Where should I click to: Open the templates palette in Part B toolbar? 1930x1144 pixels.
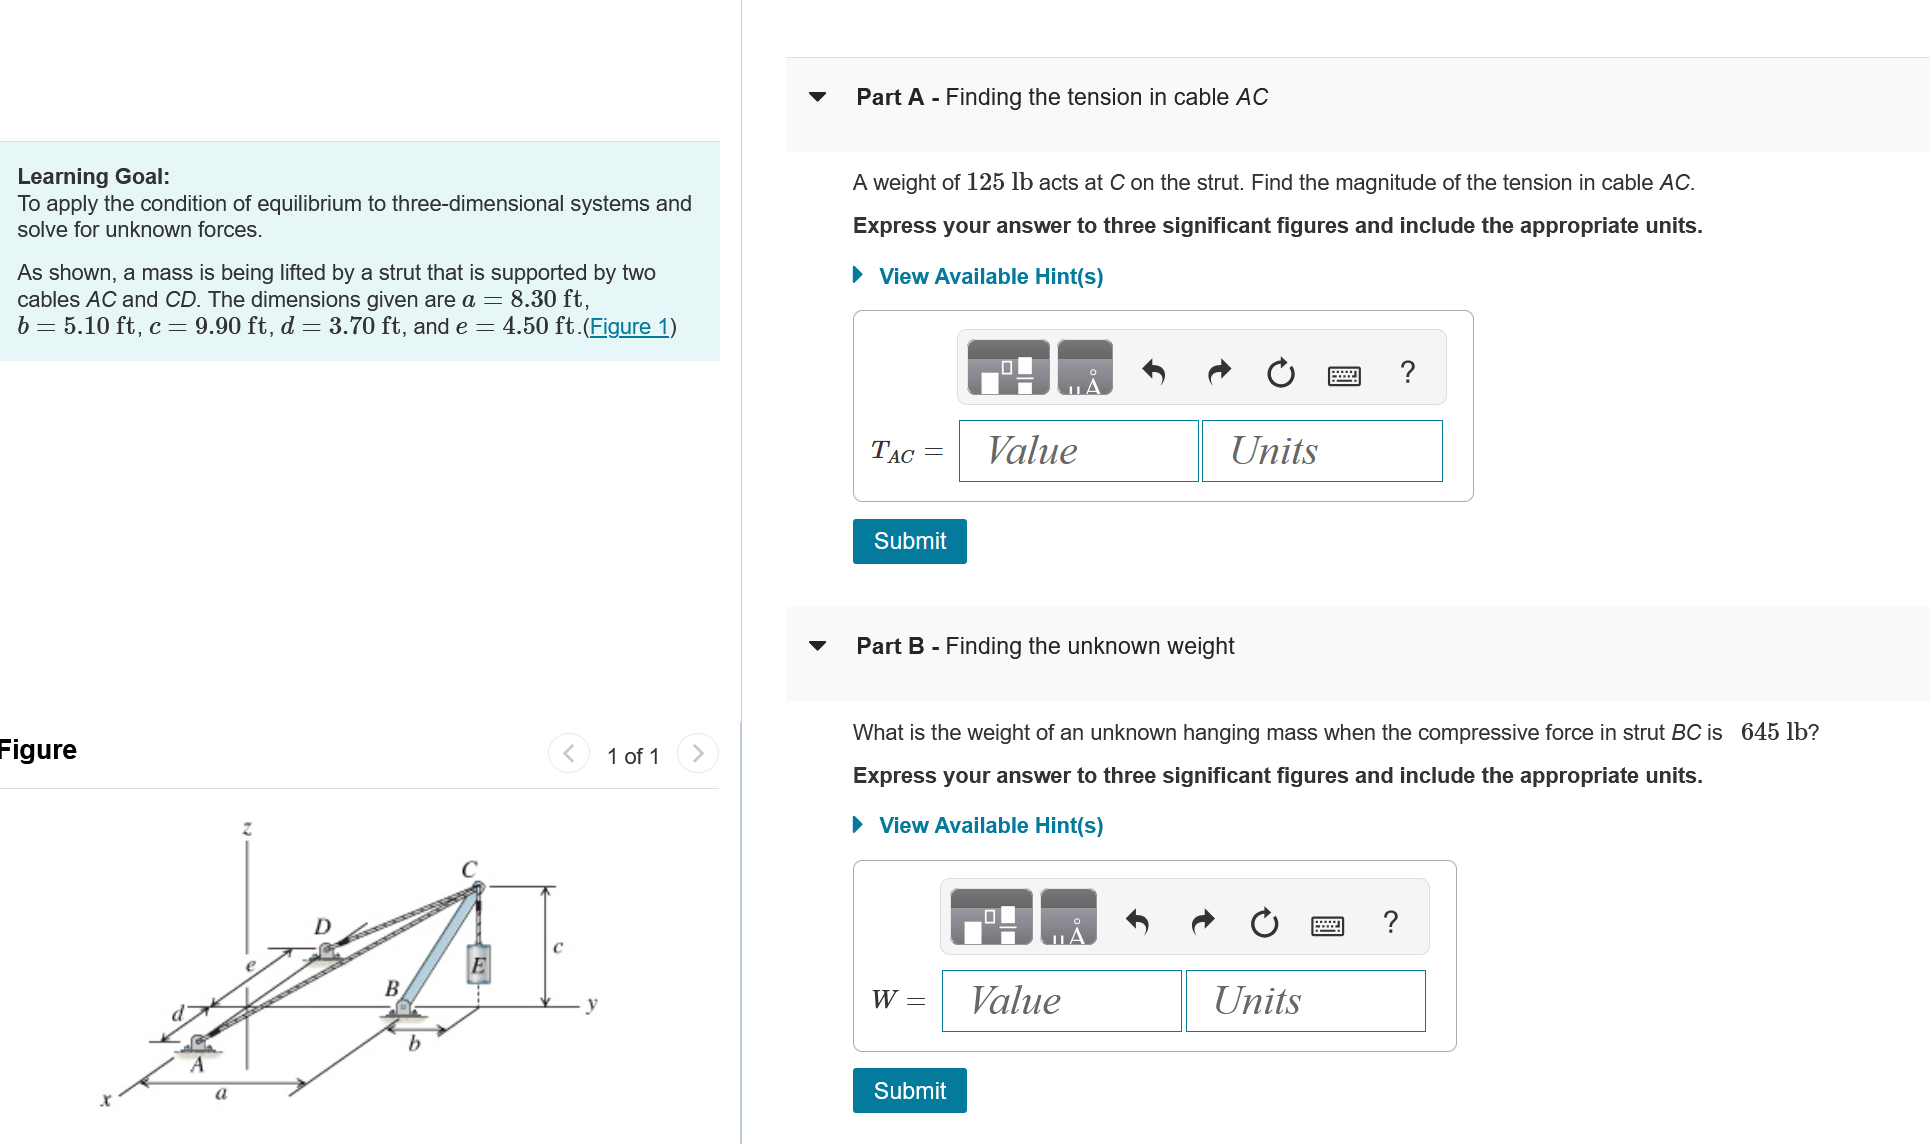click(988, 916)
